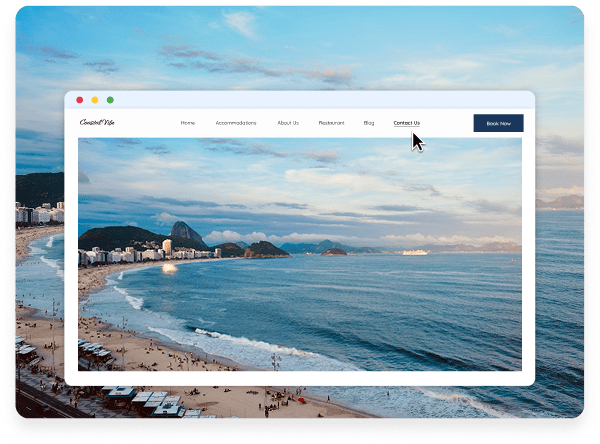Click the red close window dot

pyautogui.click(x=80, y=100)
